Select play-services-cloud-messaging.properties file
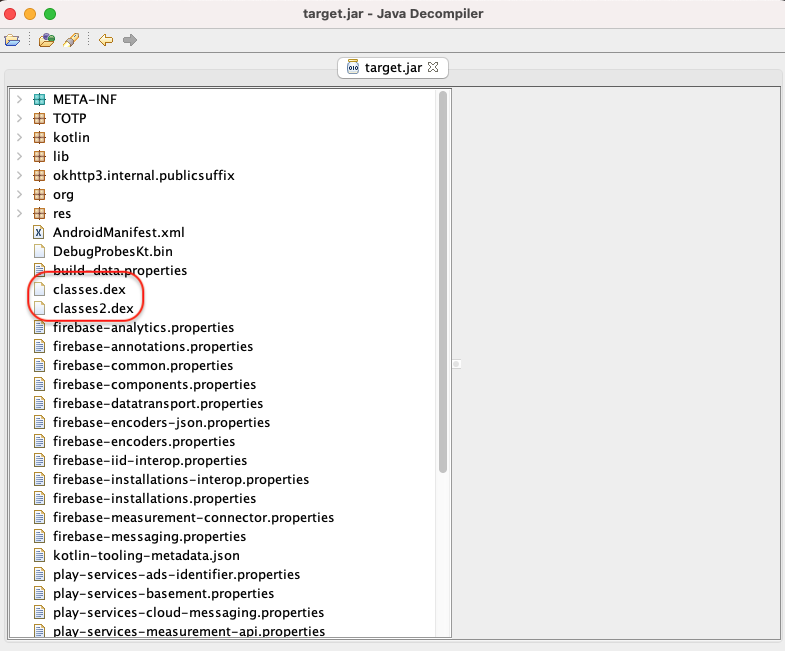785x651 pixels. [188, 612]
